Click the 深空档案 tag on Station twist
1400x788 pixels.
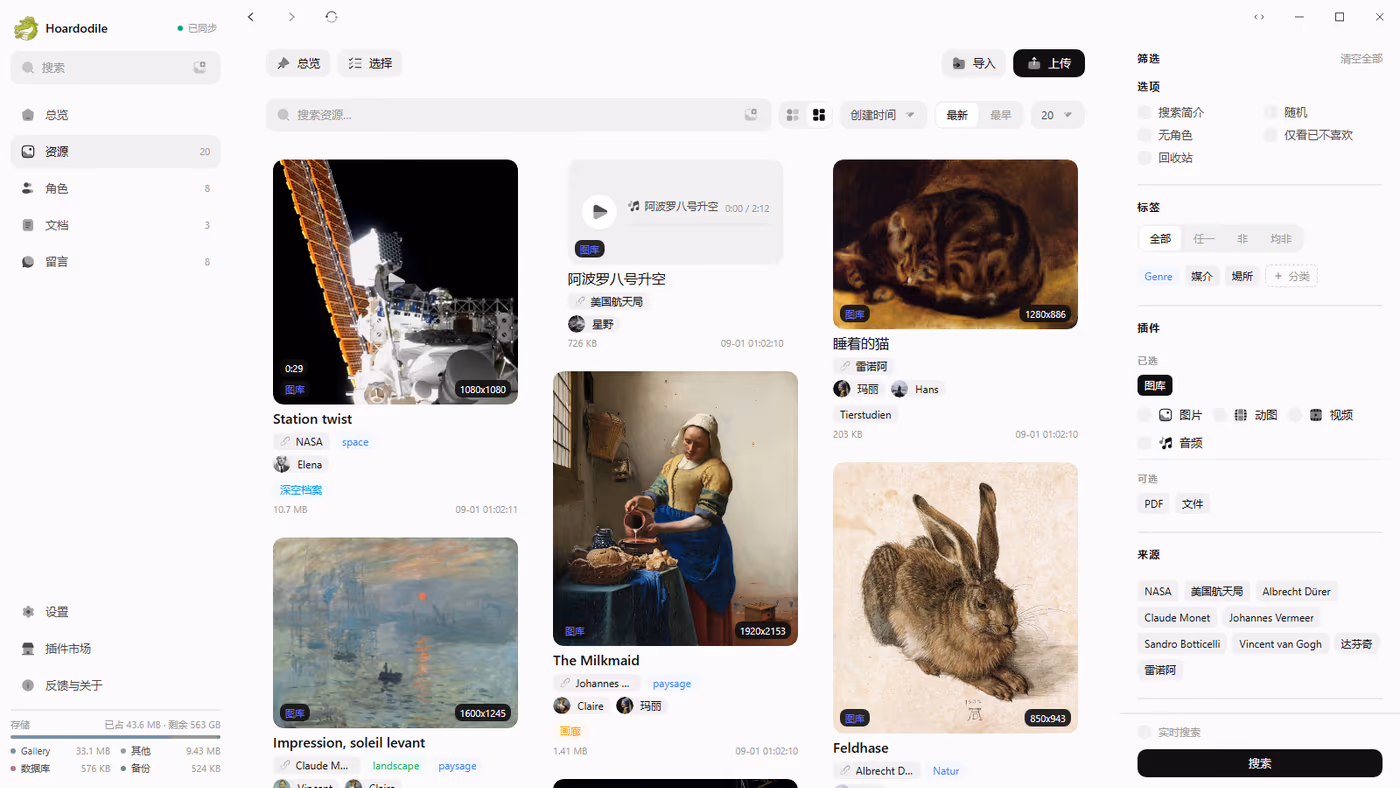pos(301,490)
